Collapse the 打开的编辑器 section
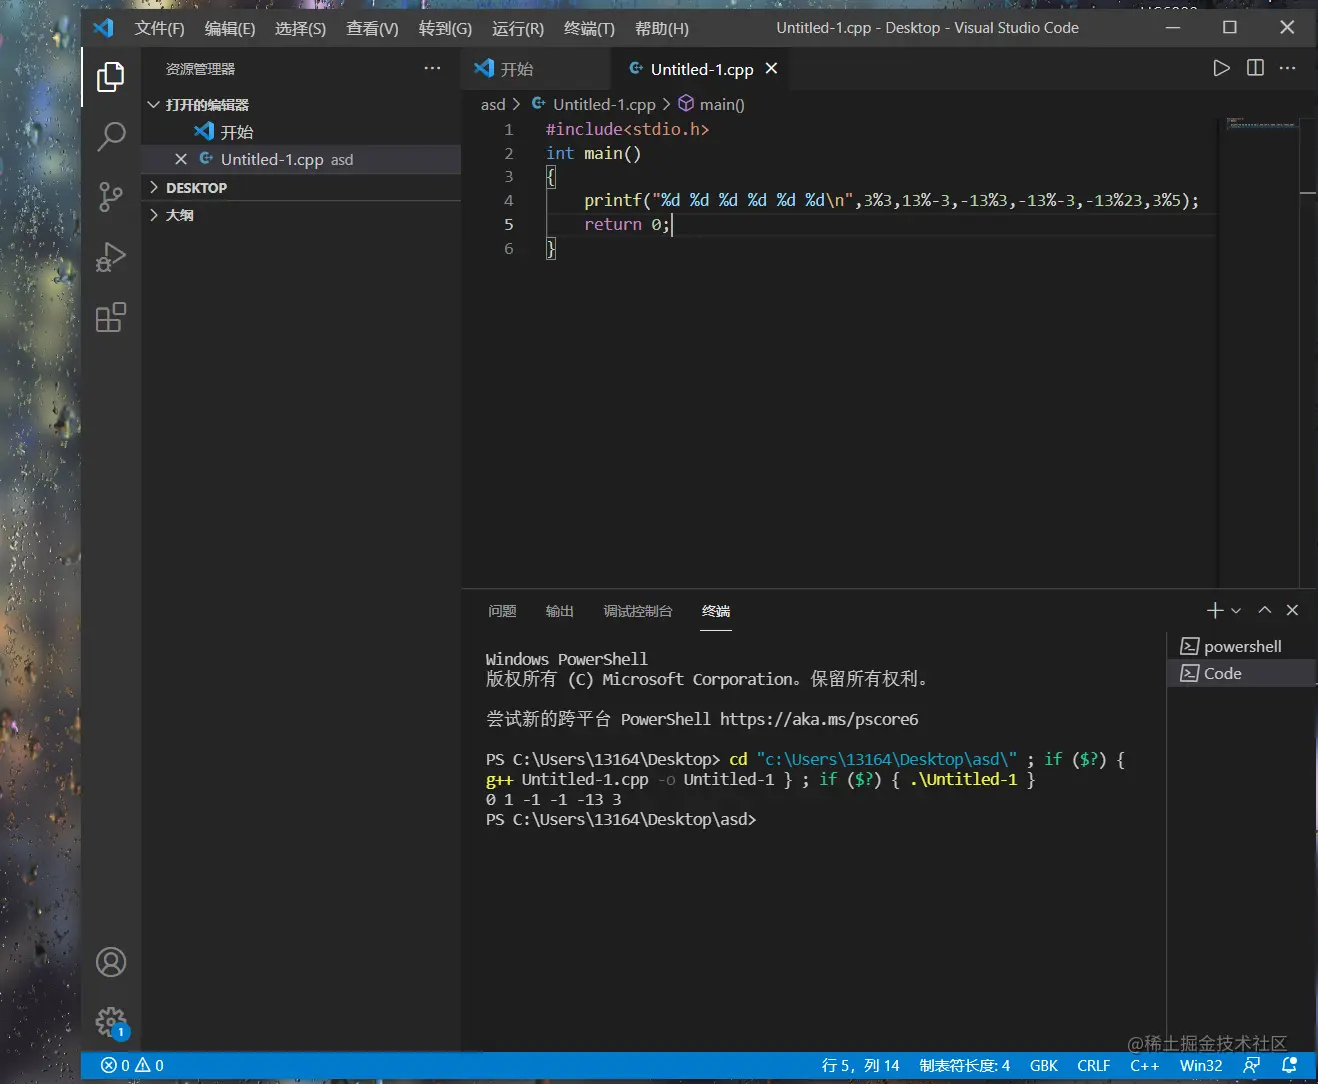Viewport: 1318px width, 1084px height. coord(301,104)
